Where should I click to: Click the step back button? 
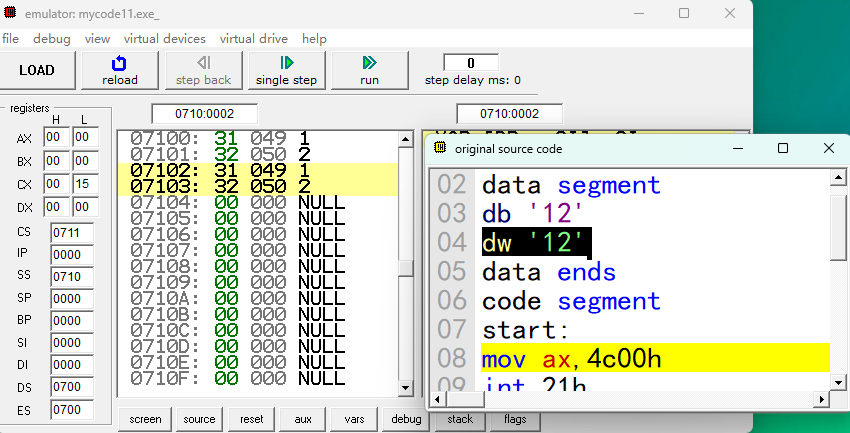point(203,70)
